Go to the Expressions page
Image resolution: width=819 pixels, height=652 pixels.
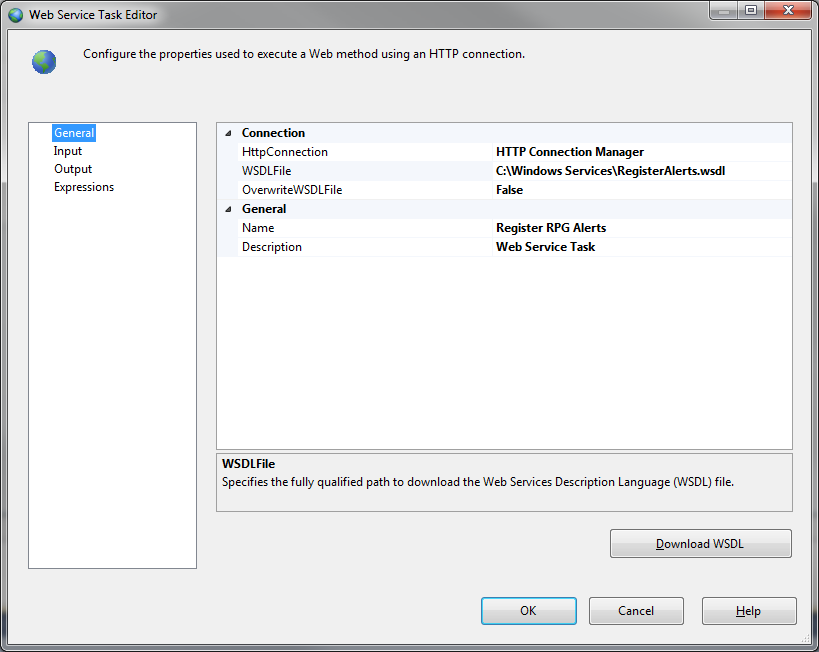coord(84,187)
